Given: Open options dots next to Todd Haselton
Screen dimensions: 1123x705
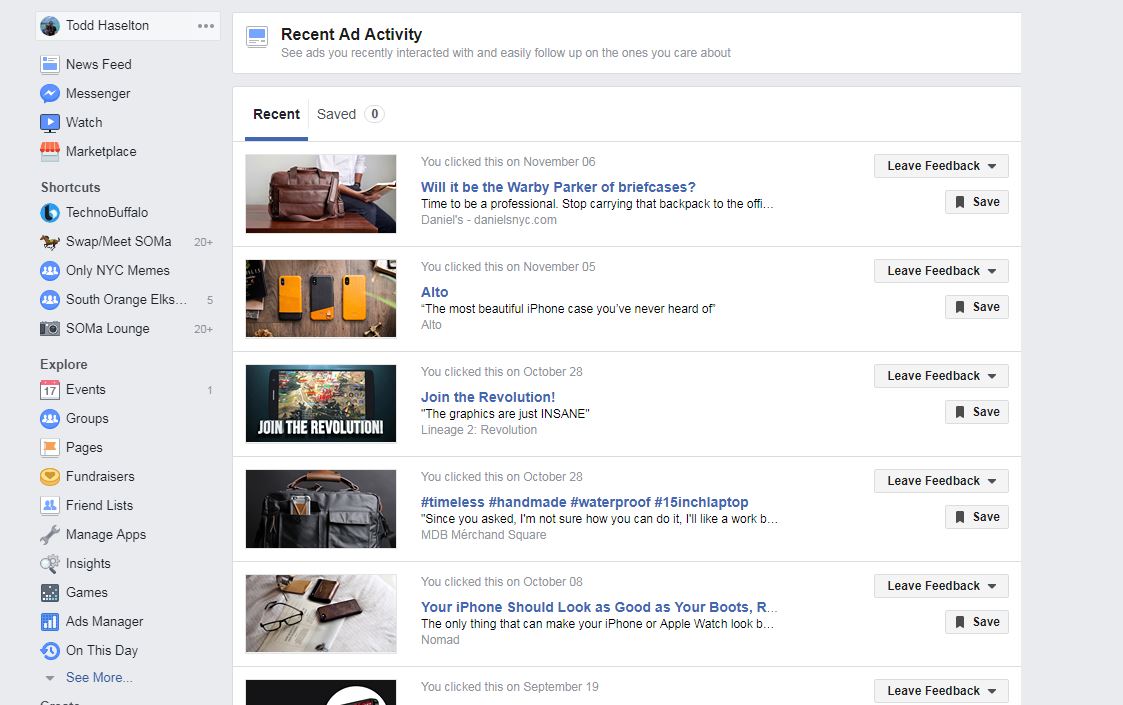Looking at the screenshot, I should click(206, 26).
